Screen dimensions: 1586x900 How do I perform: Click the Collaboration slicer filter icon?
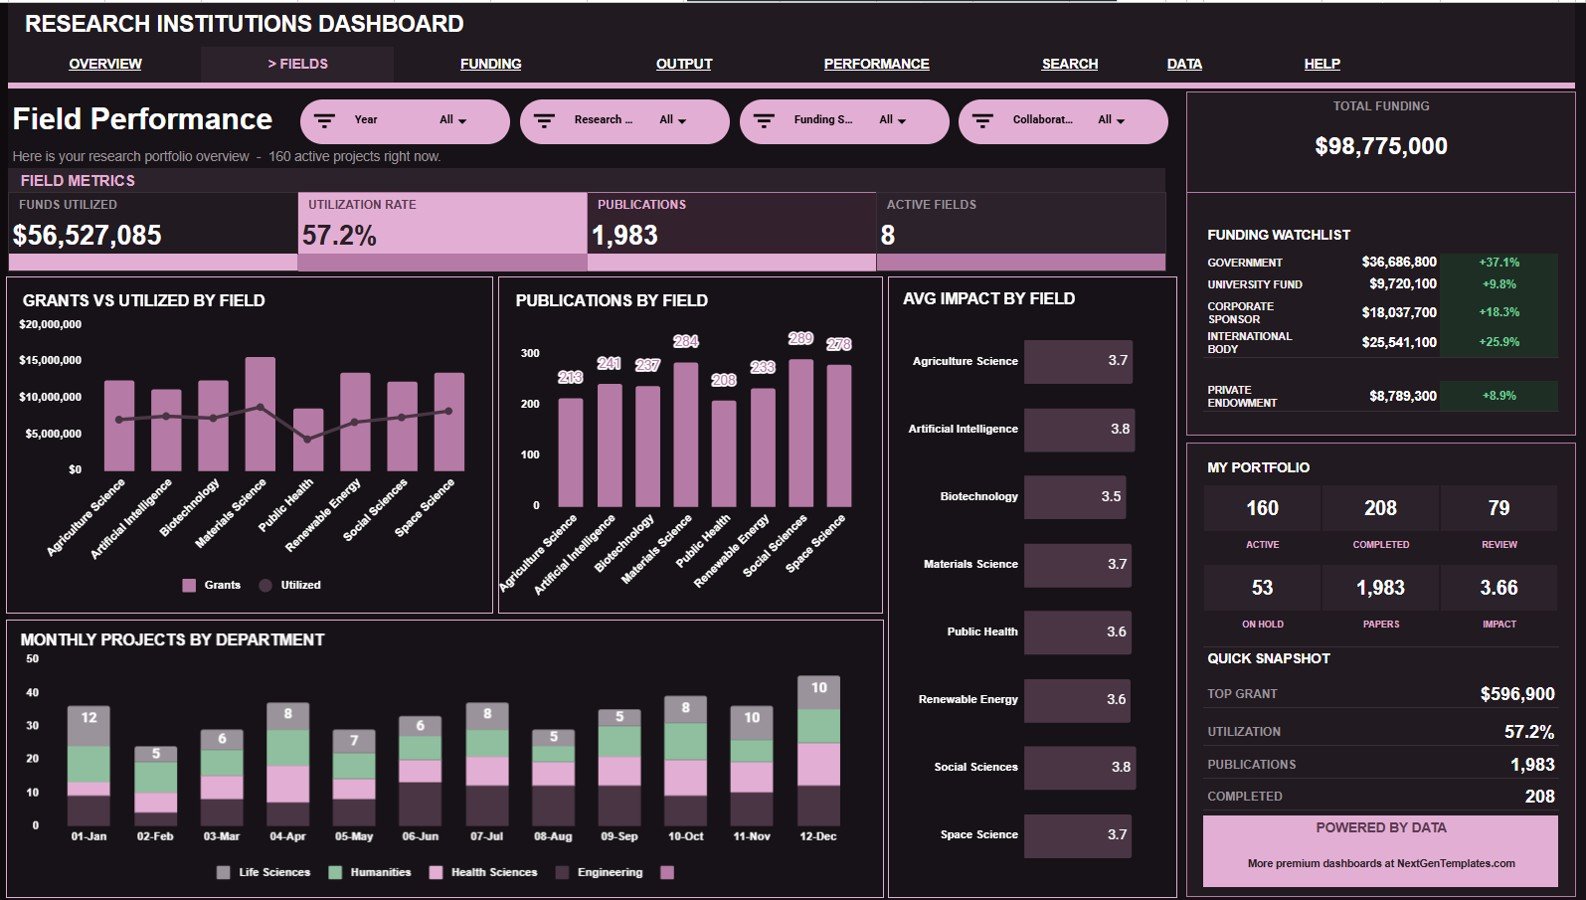pyautogui.click(x=983, y=121)
